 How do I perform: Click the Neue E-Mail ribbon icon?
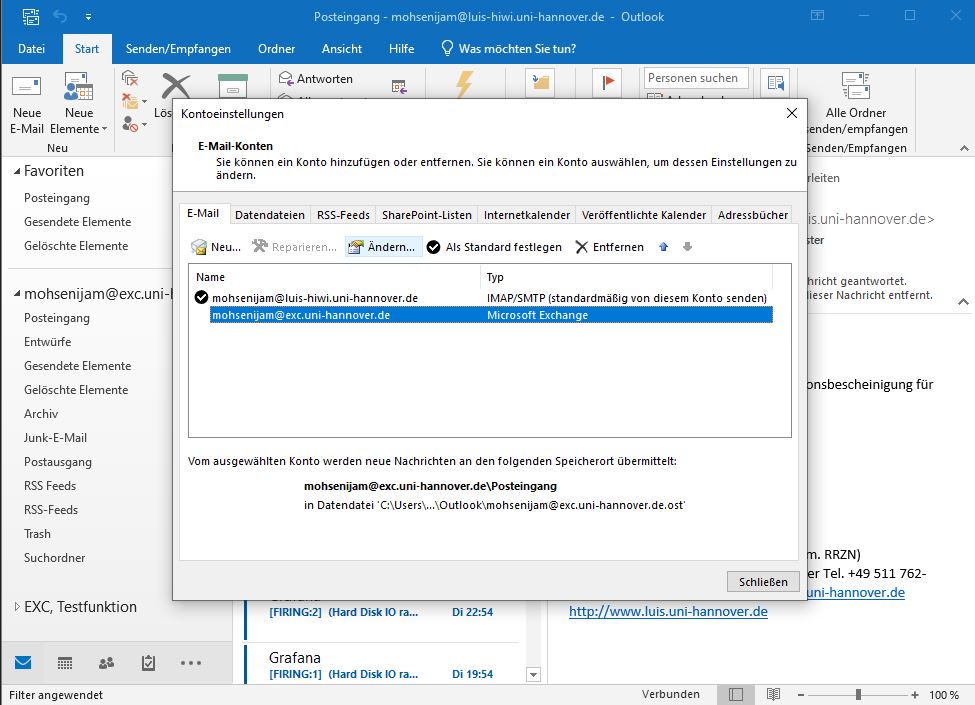[x=27, y=87]
